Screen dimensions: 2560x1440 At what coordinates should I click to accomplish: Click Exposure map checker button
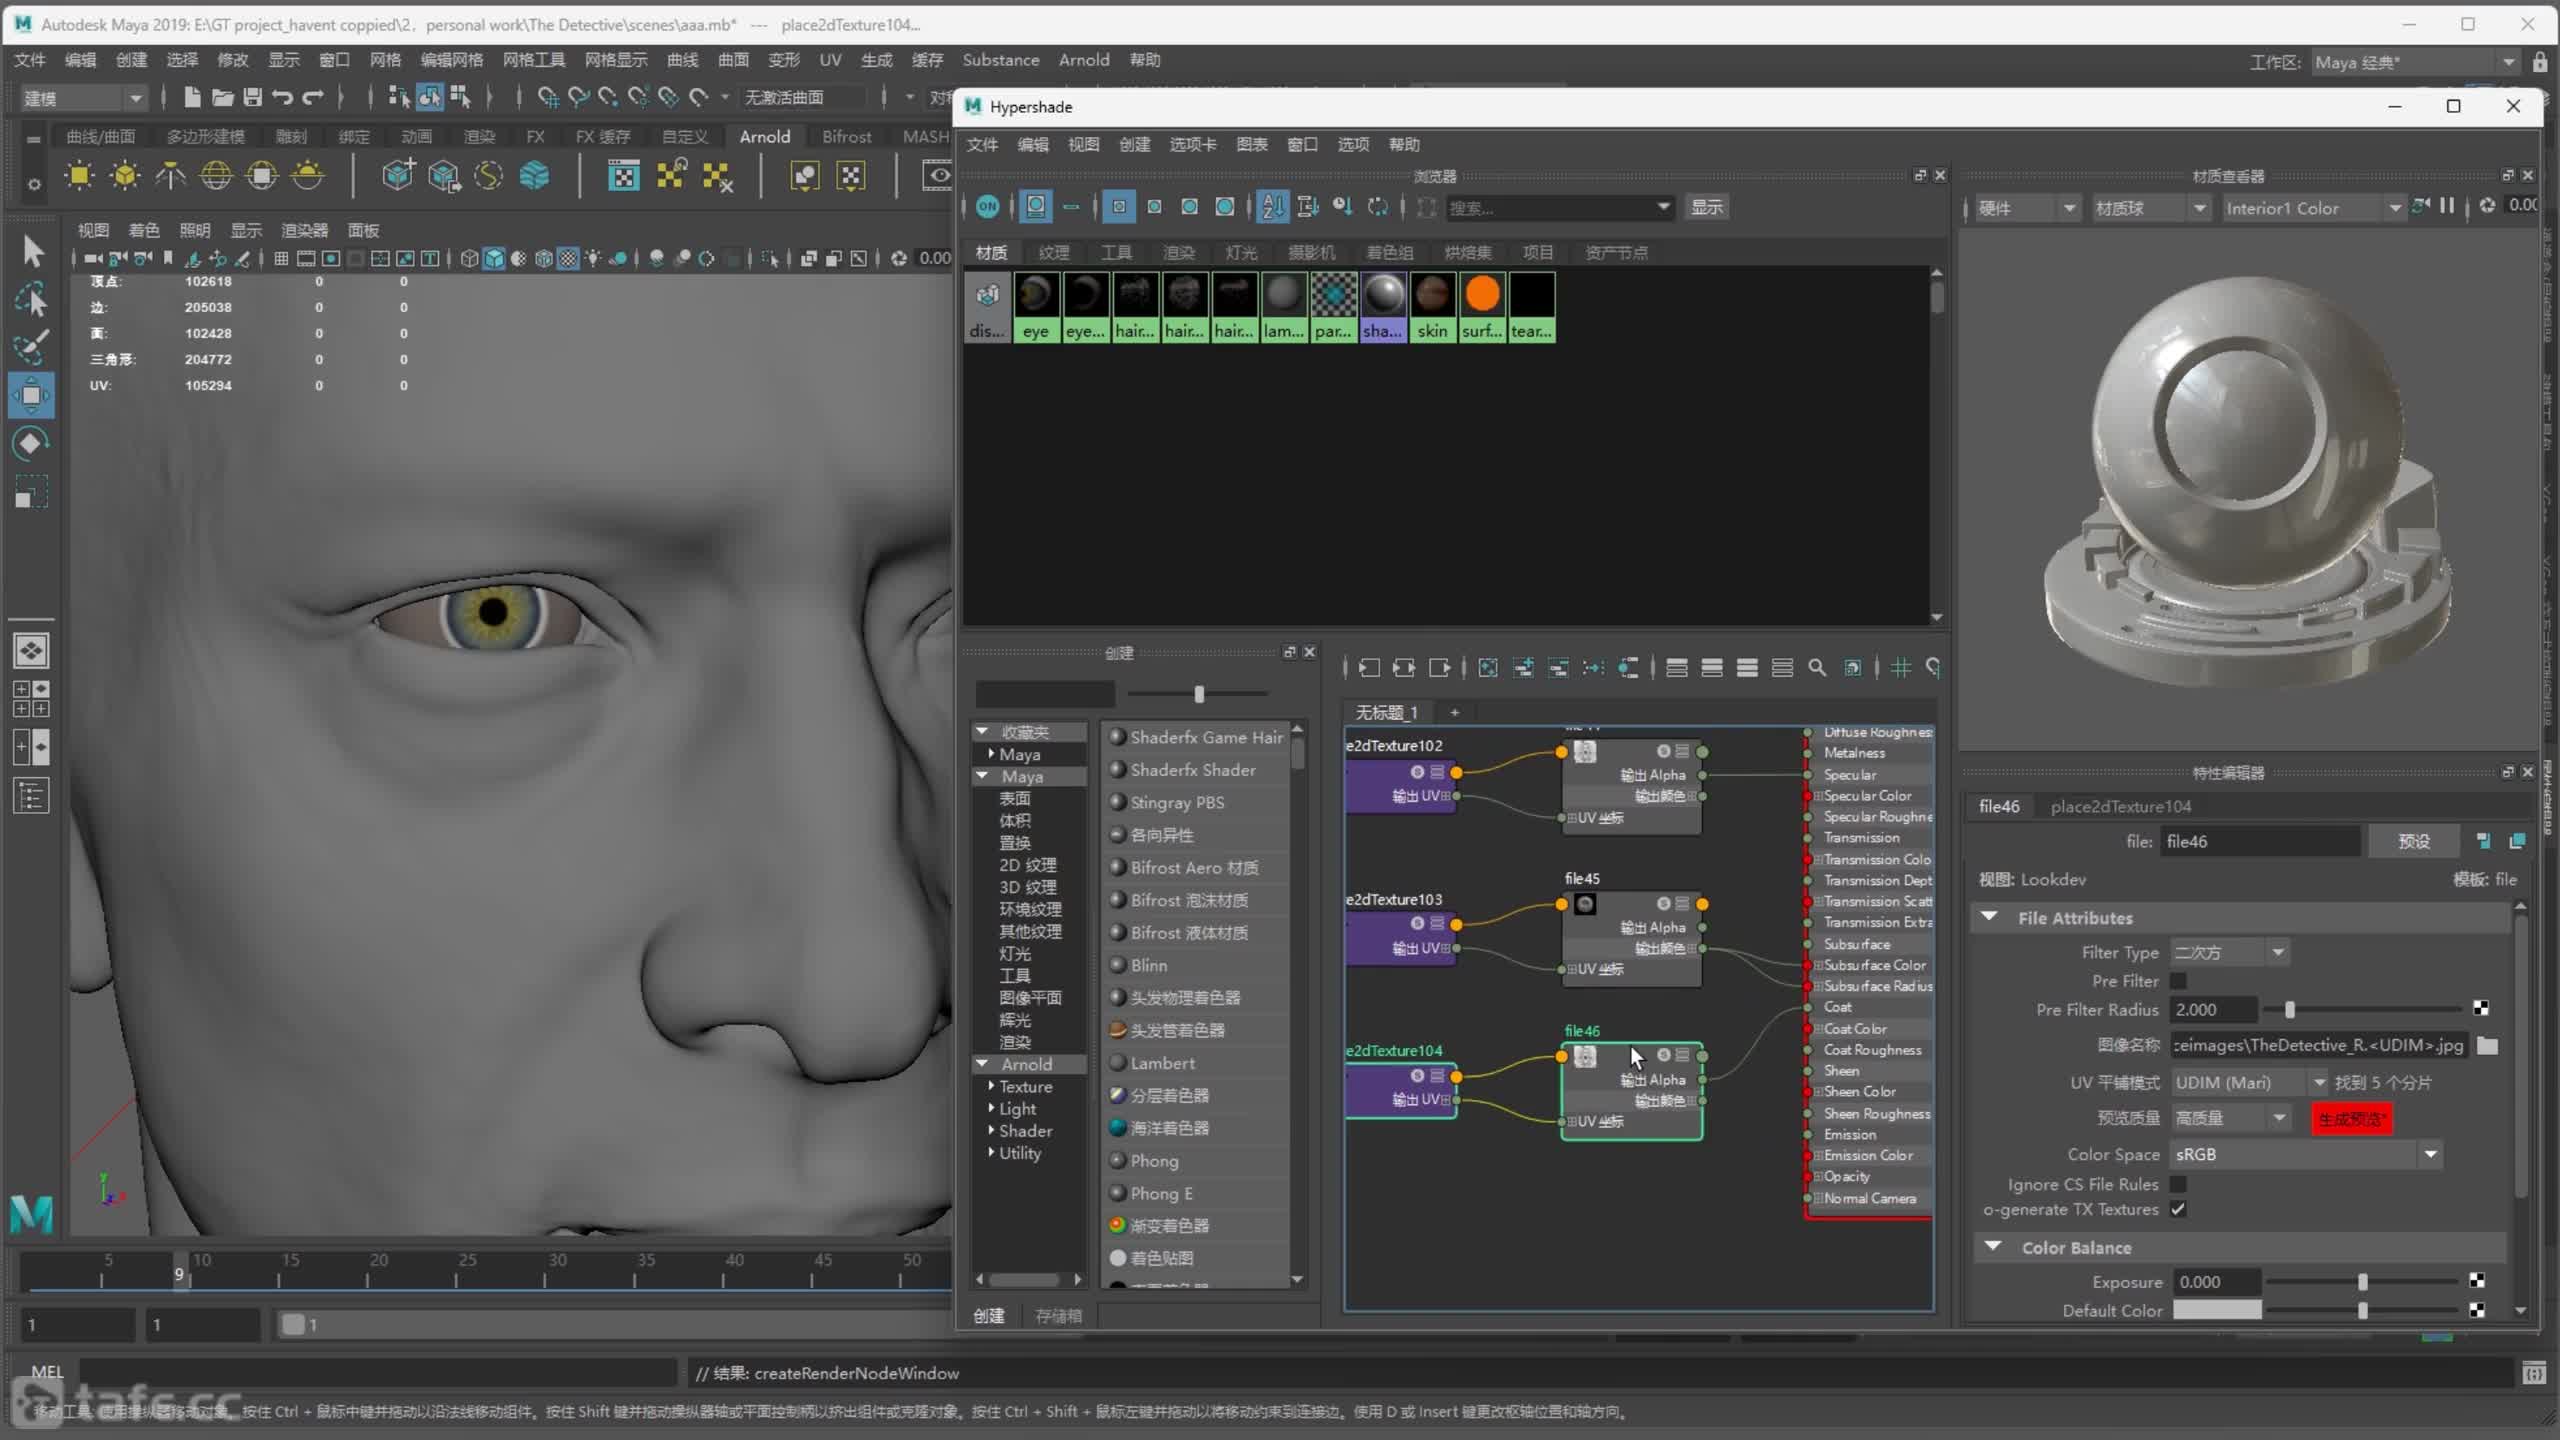coord(2477,1281)
